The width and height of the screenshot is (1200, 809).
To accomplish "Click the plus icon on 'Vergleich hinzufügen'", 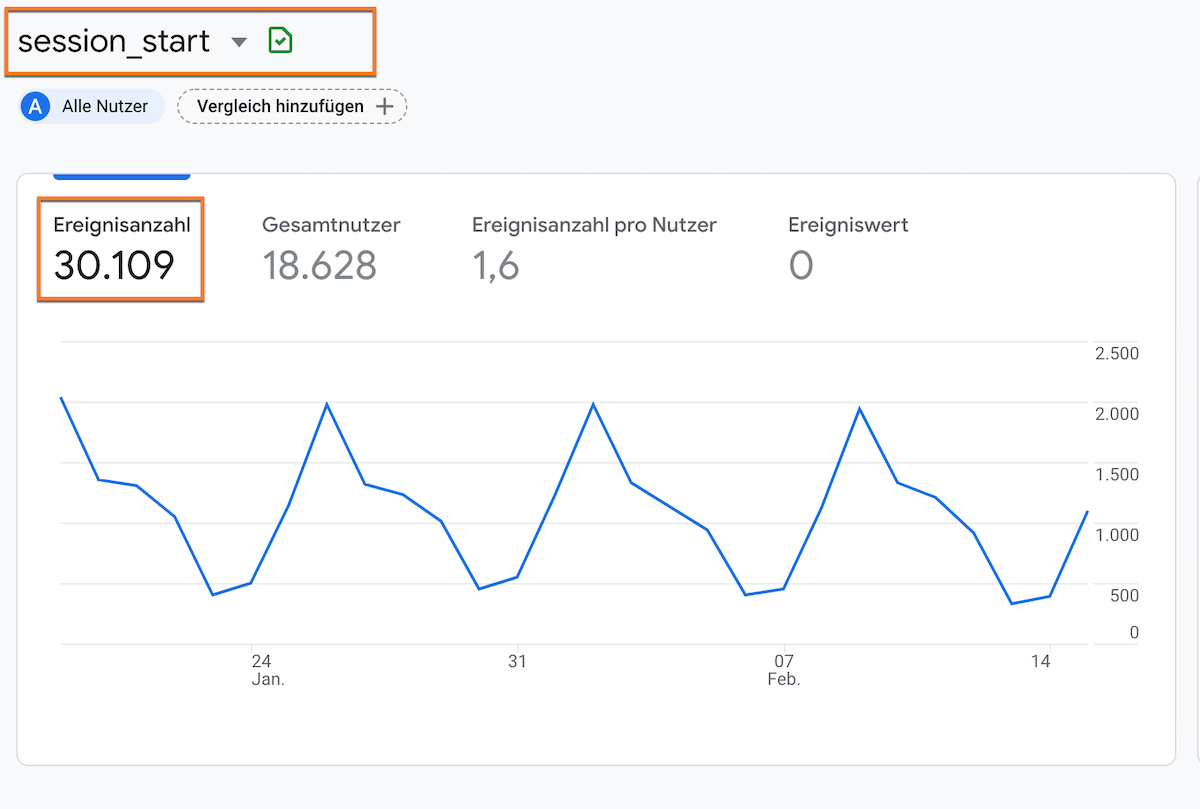I will (383, 106).
